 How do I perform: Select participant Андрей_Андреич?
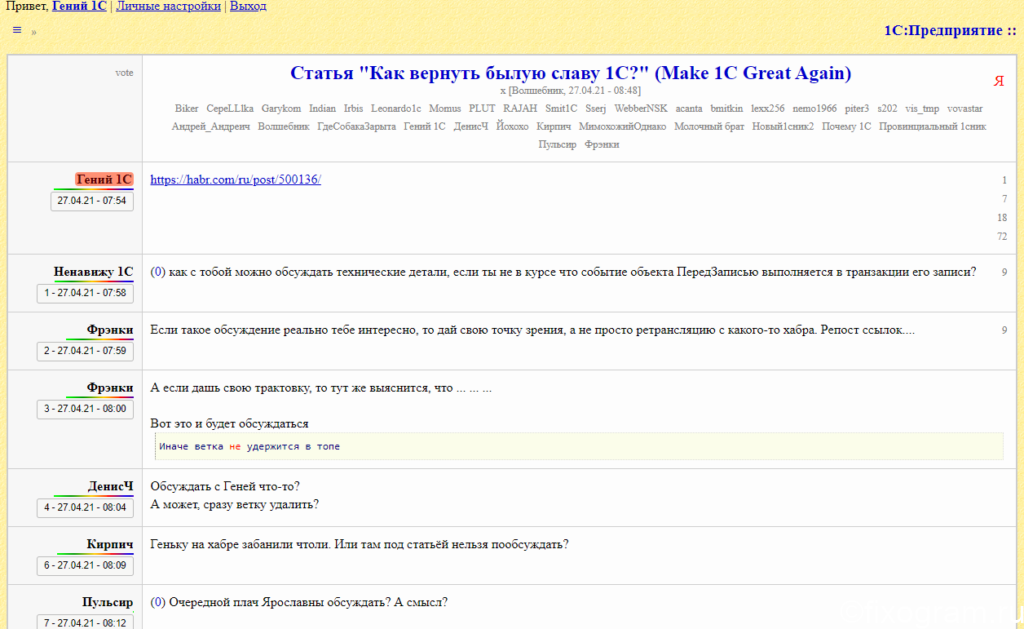click(210, 127)
